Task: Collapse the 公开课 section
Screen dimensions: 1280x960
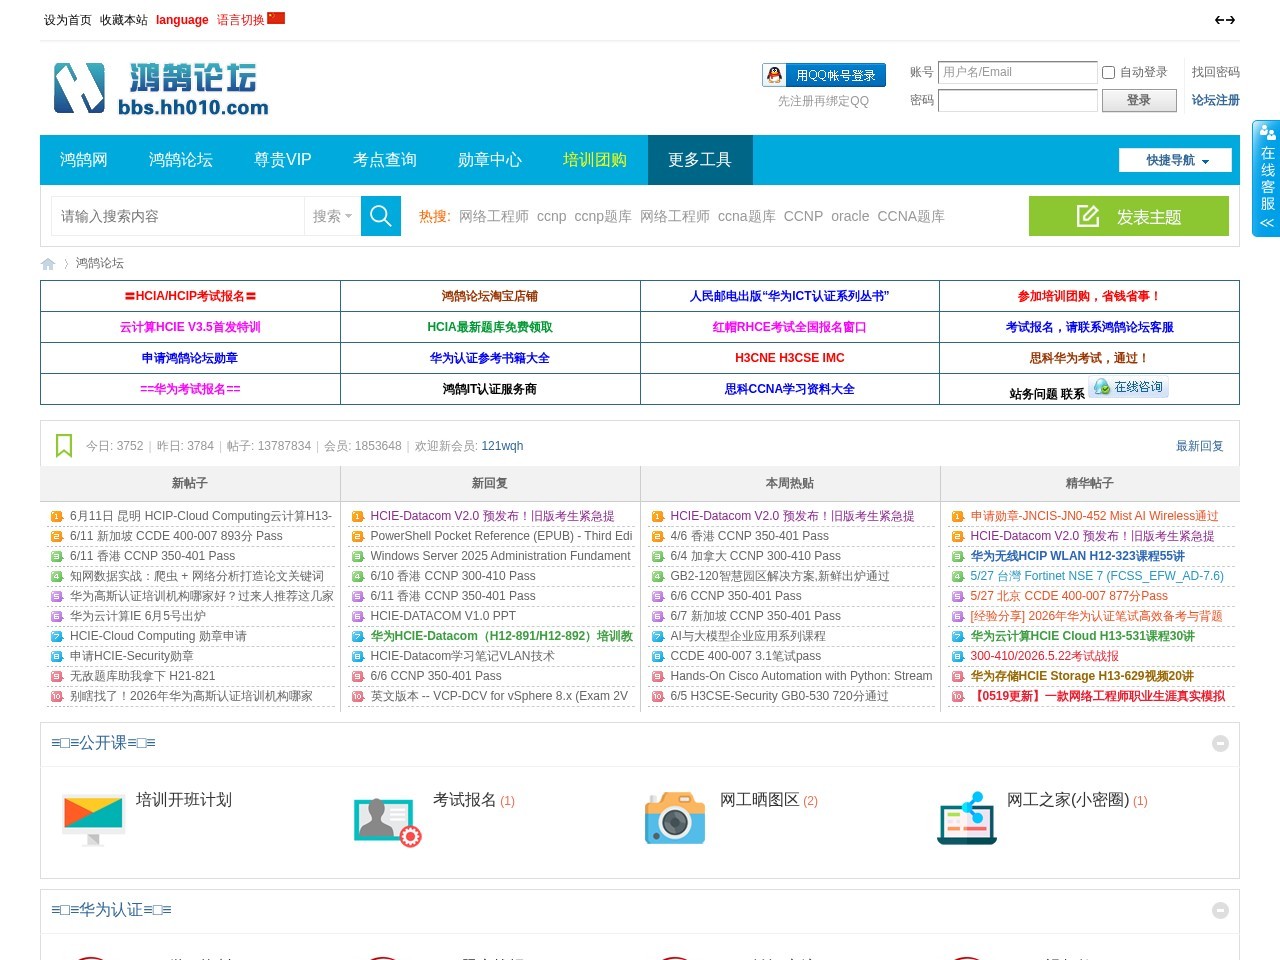Action: [x=1220, y=743]
